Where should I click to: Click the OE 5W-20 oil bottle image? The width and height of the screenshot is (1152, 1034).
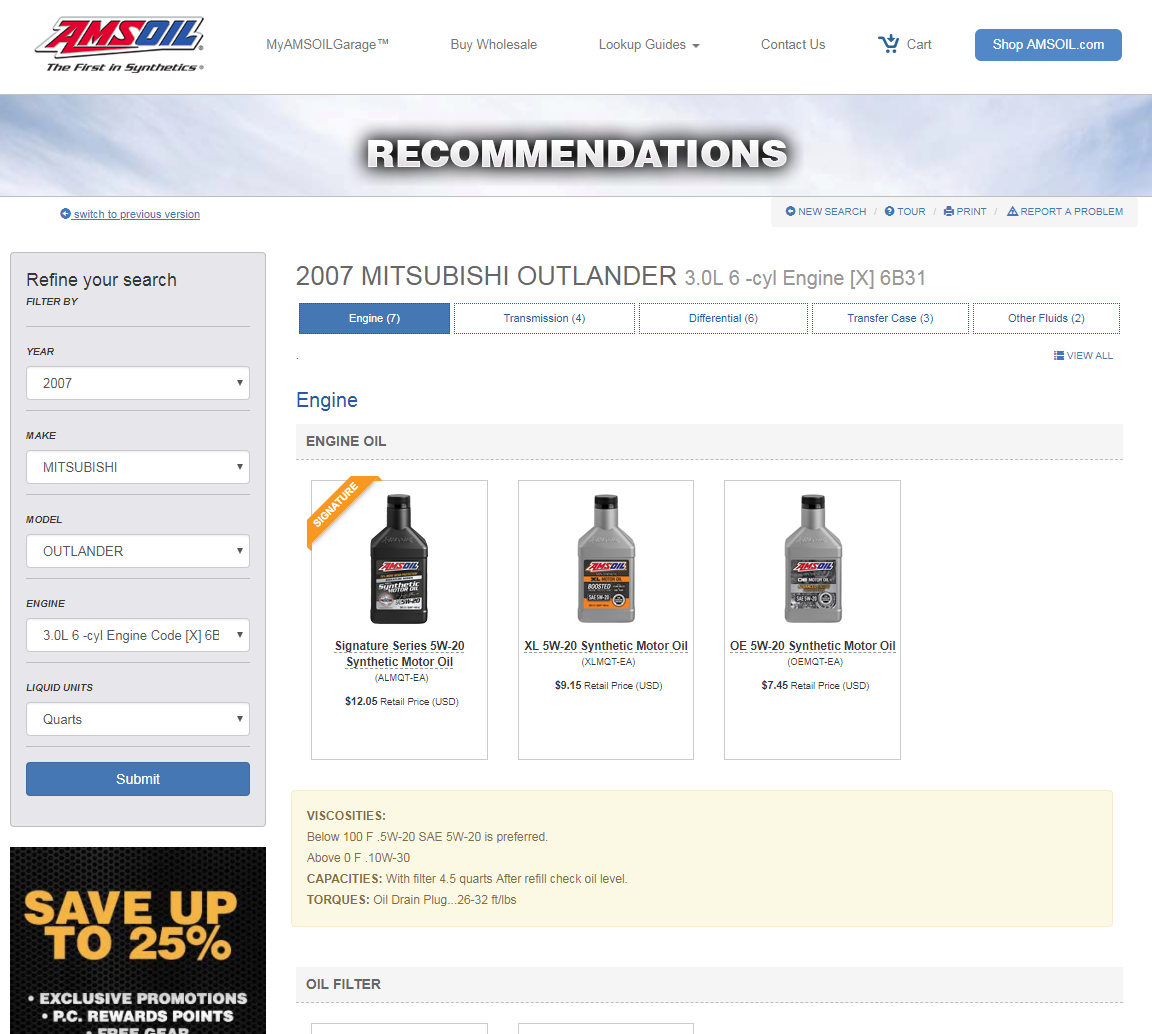click(x=813, y=559)
